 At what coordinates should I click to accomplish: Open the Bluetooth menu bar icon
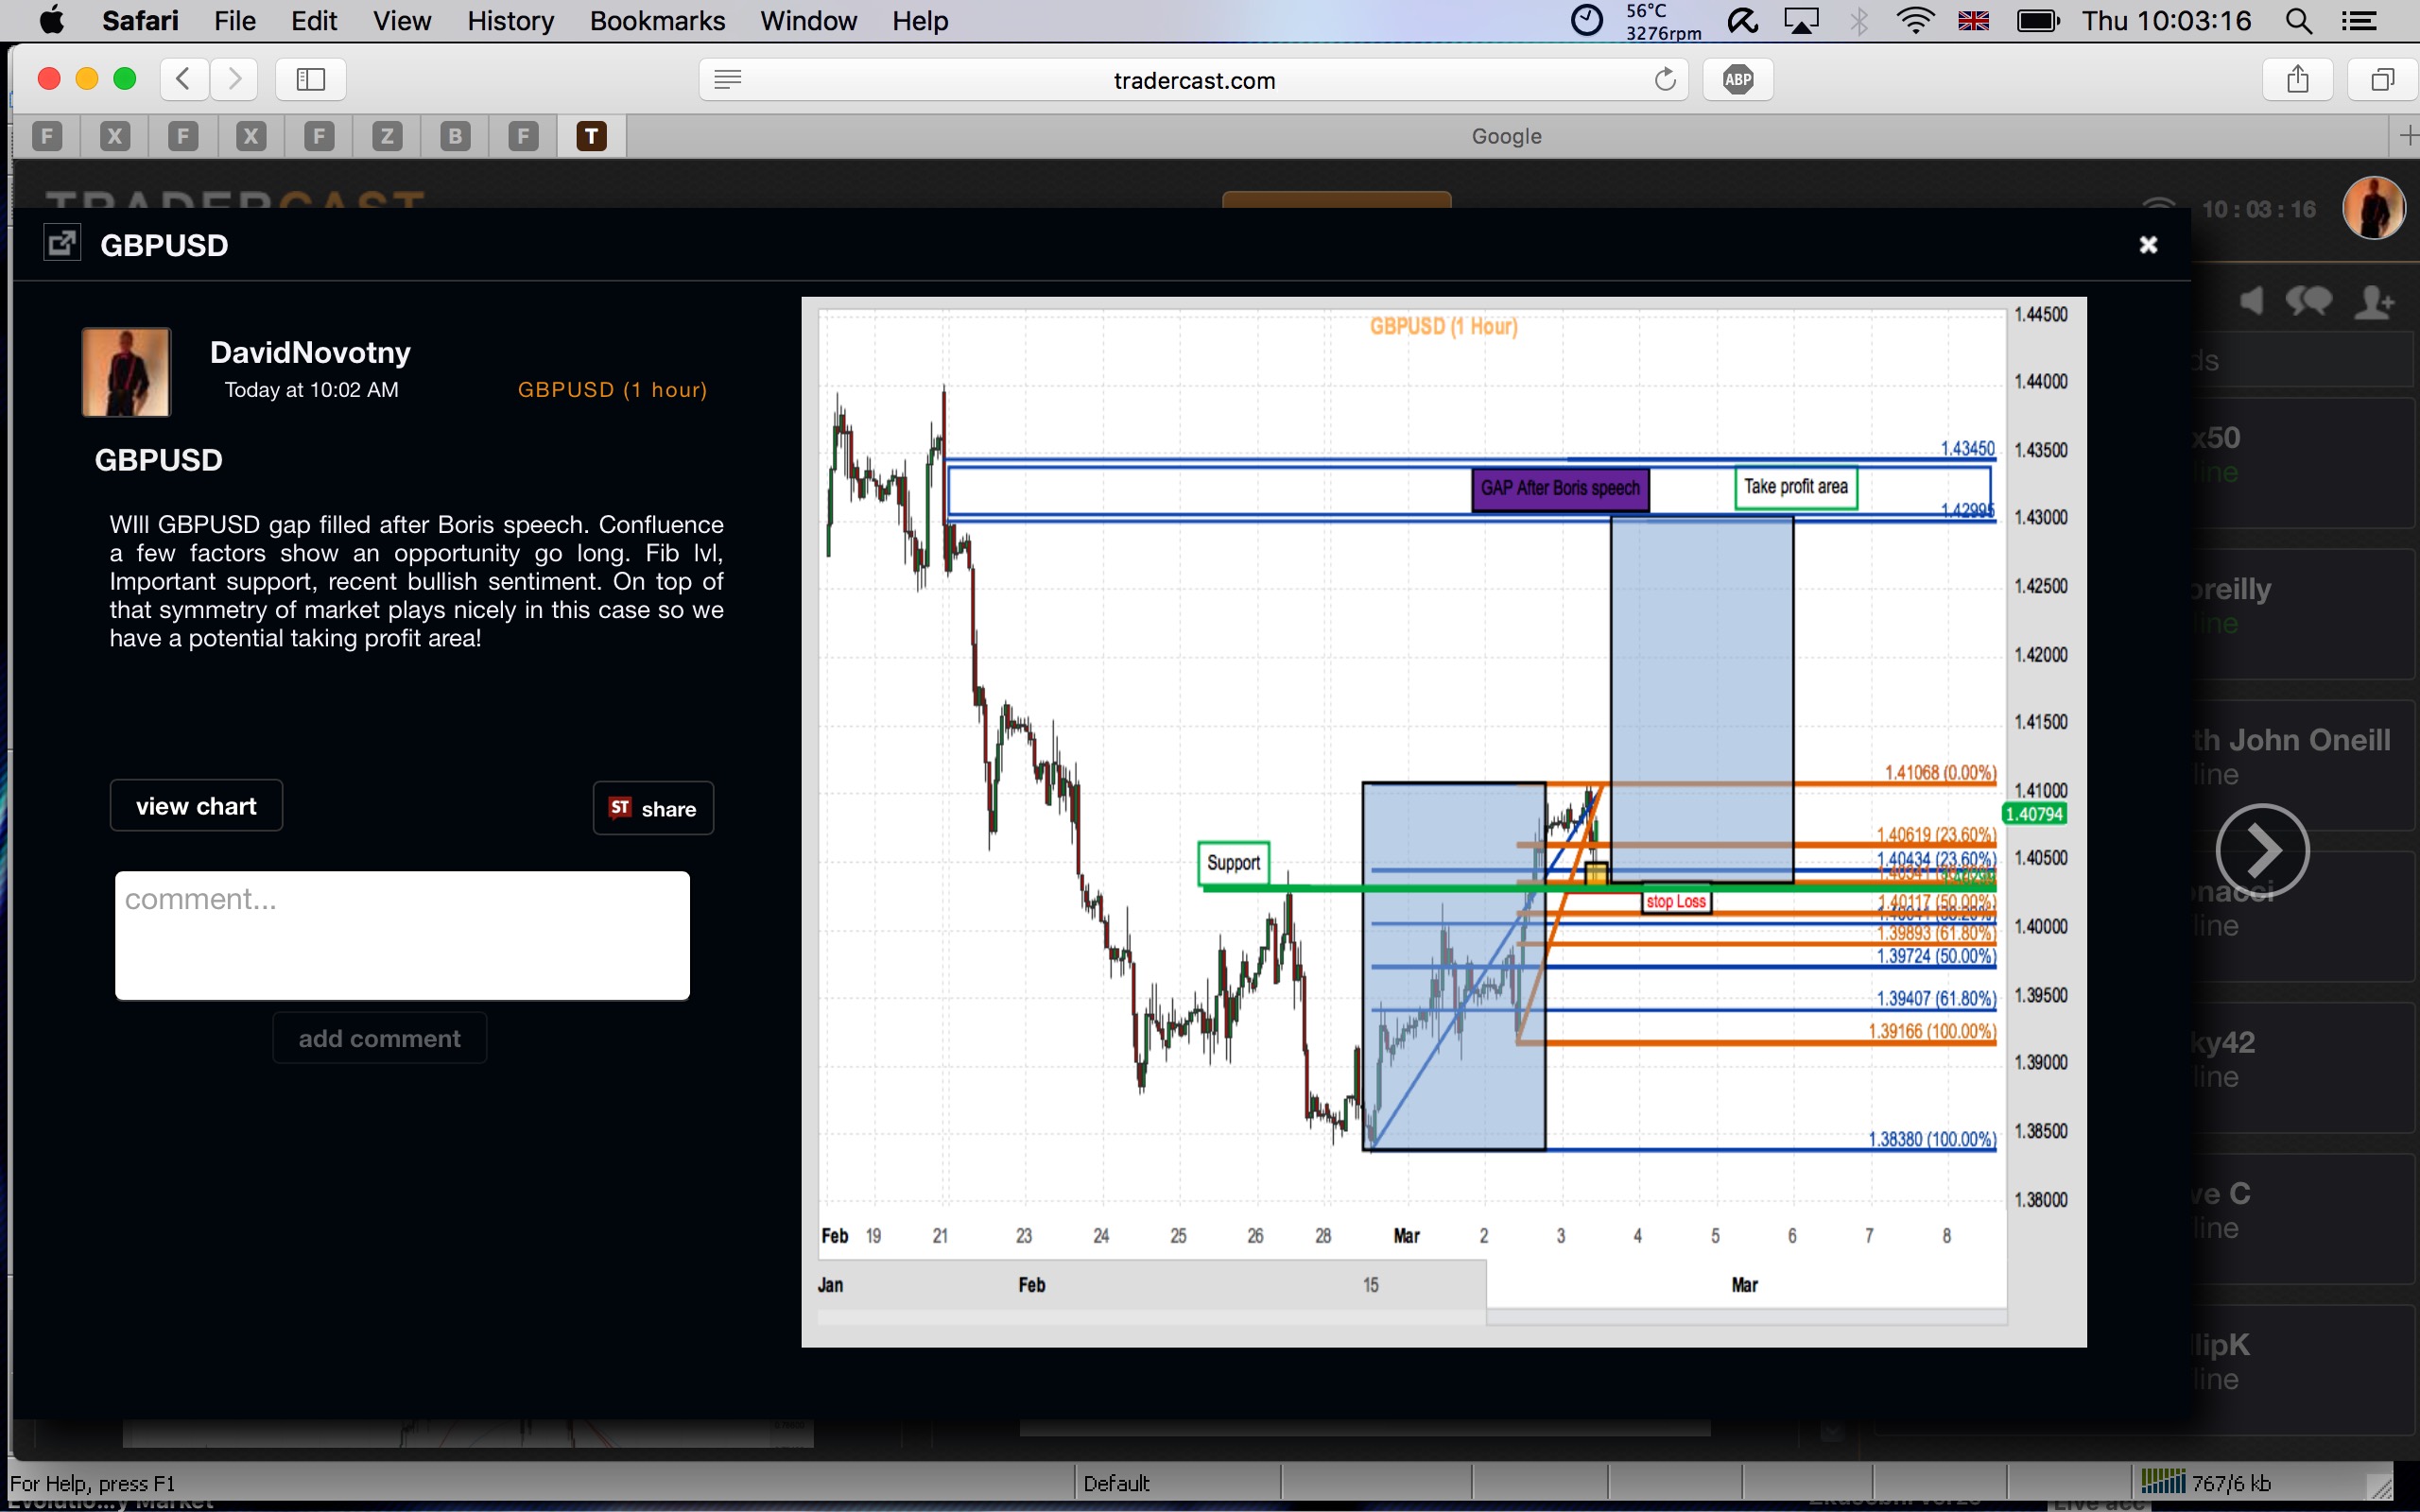[x=1859, y=20]
